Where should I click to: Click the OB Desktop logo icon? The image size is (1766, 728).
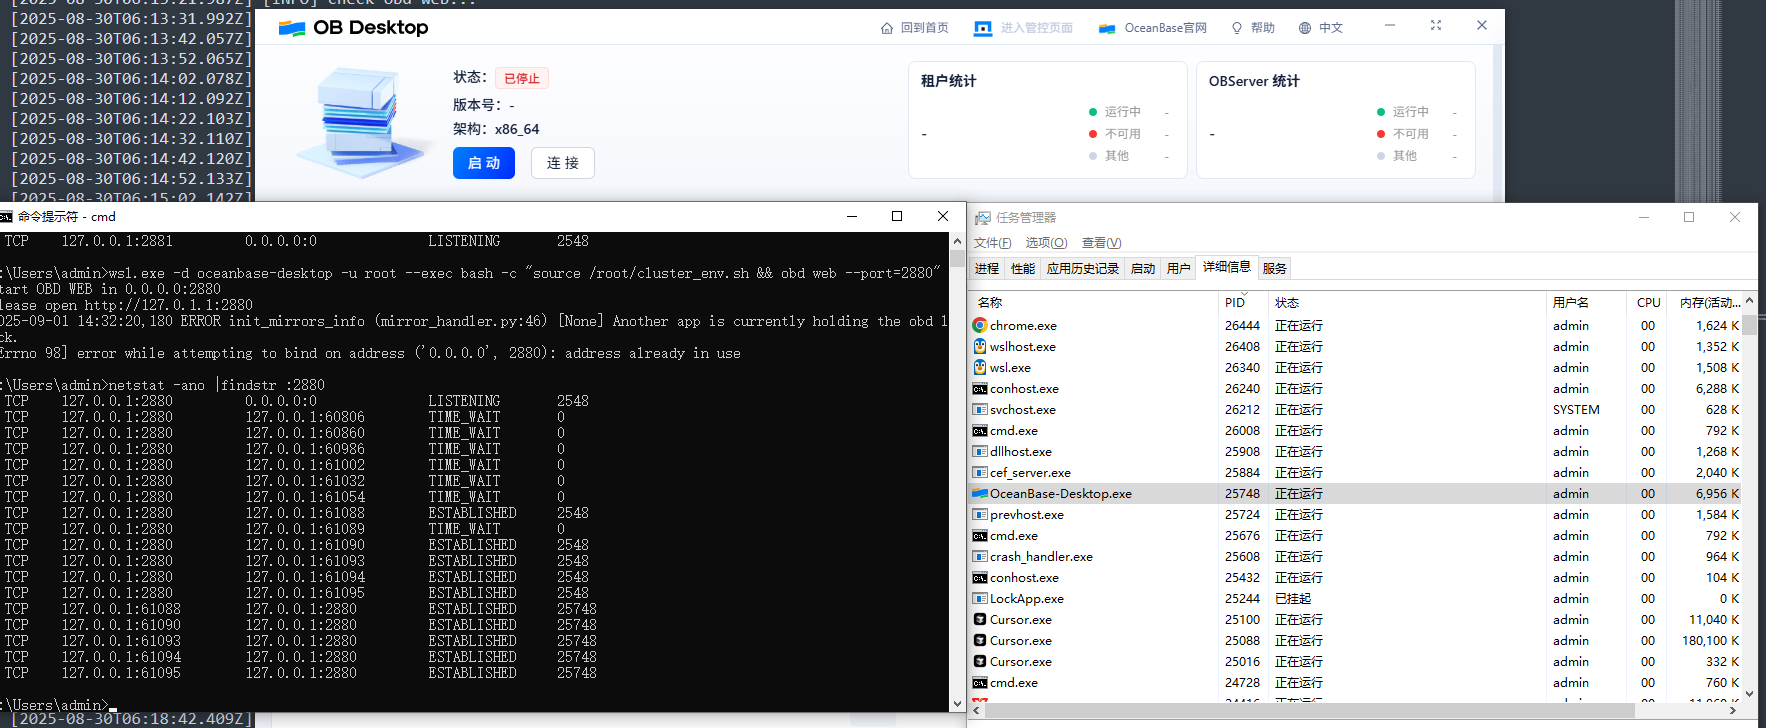292,28
